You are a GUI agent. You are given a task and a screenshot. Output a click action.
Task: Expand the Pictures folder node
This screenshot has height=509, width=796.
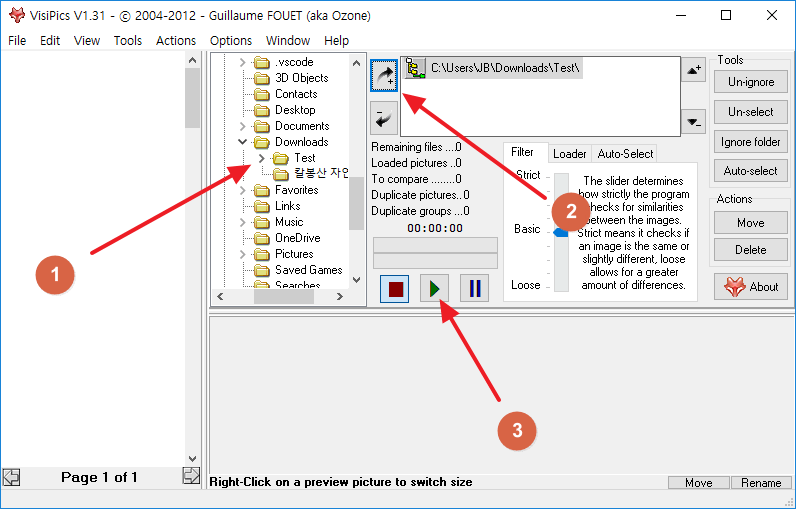[x=242, y=254]
